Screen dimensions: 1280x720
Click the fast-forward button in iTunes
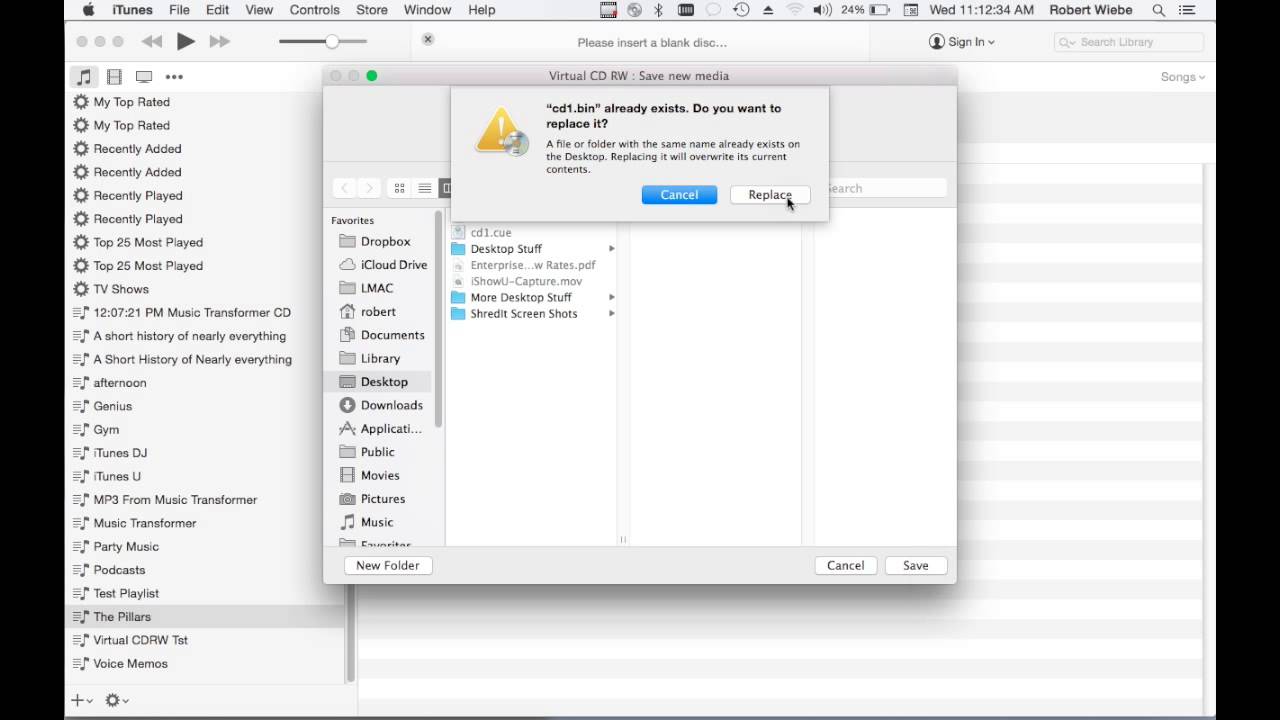(x=220, y=41)
